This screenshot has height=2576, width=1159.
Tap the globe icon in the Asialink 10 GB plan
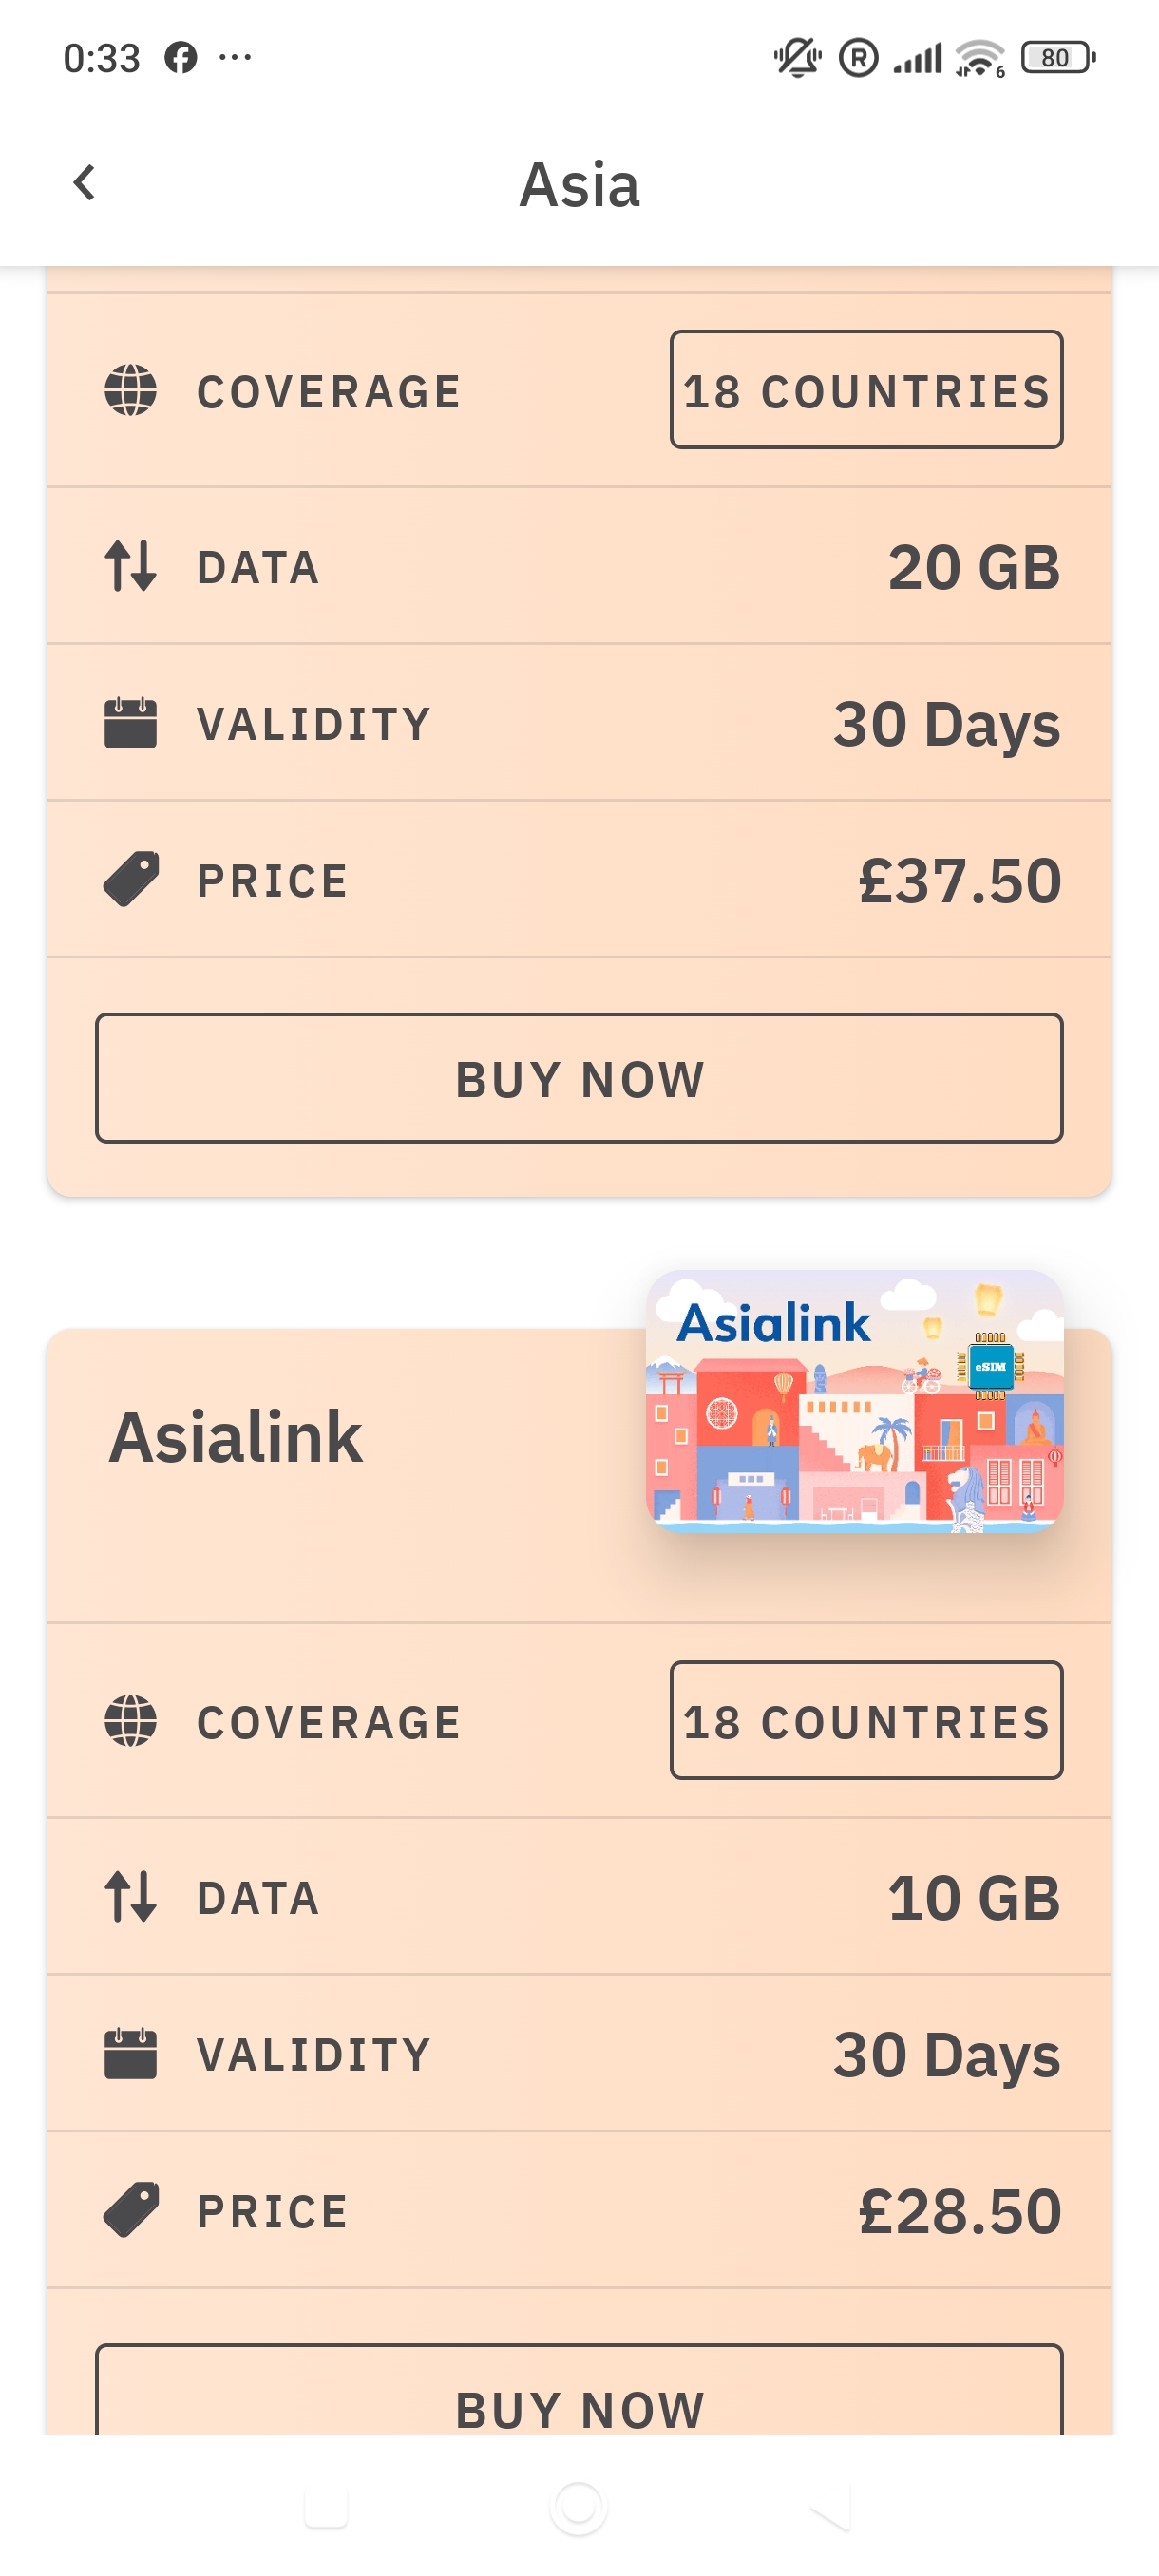coord(131,1721)
